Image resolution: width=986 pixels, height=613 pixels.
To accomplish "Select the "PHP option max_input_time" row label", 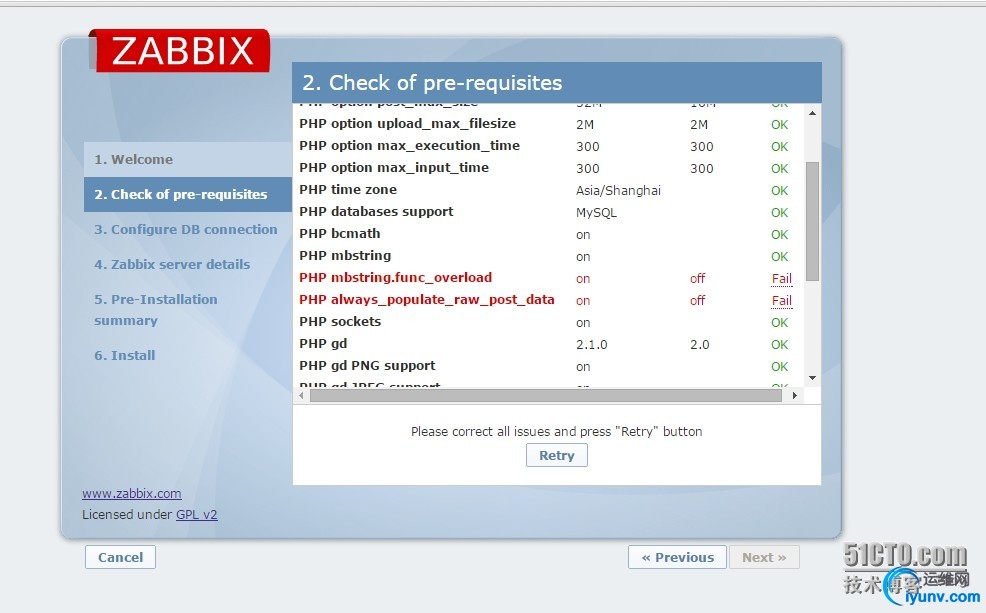I will [x=394, y=167].
